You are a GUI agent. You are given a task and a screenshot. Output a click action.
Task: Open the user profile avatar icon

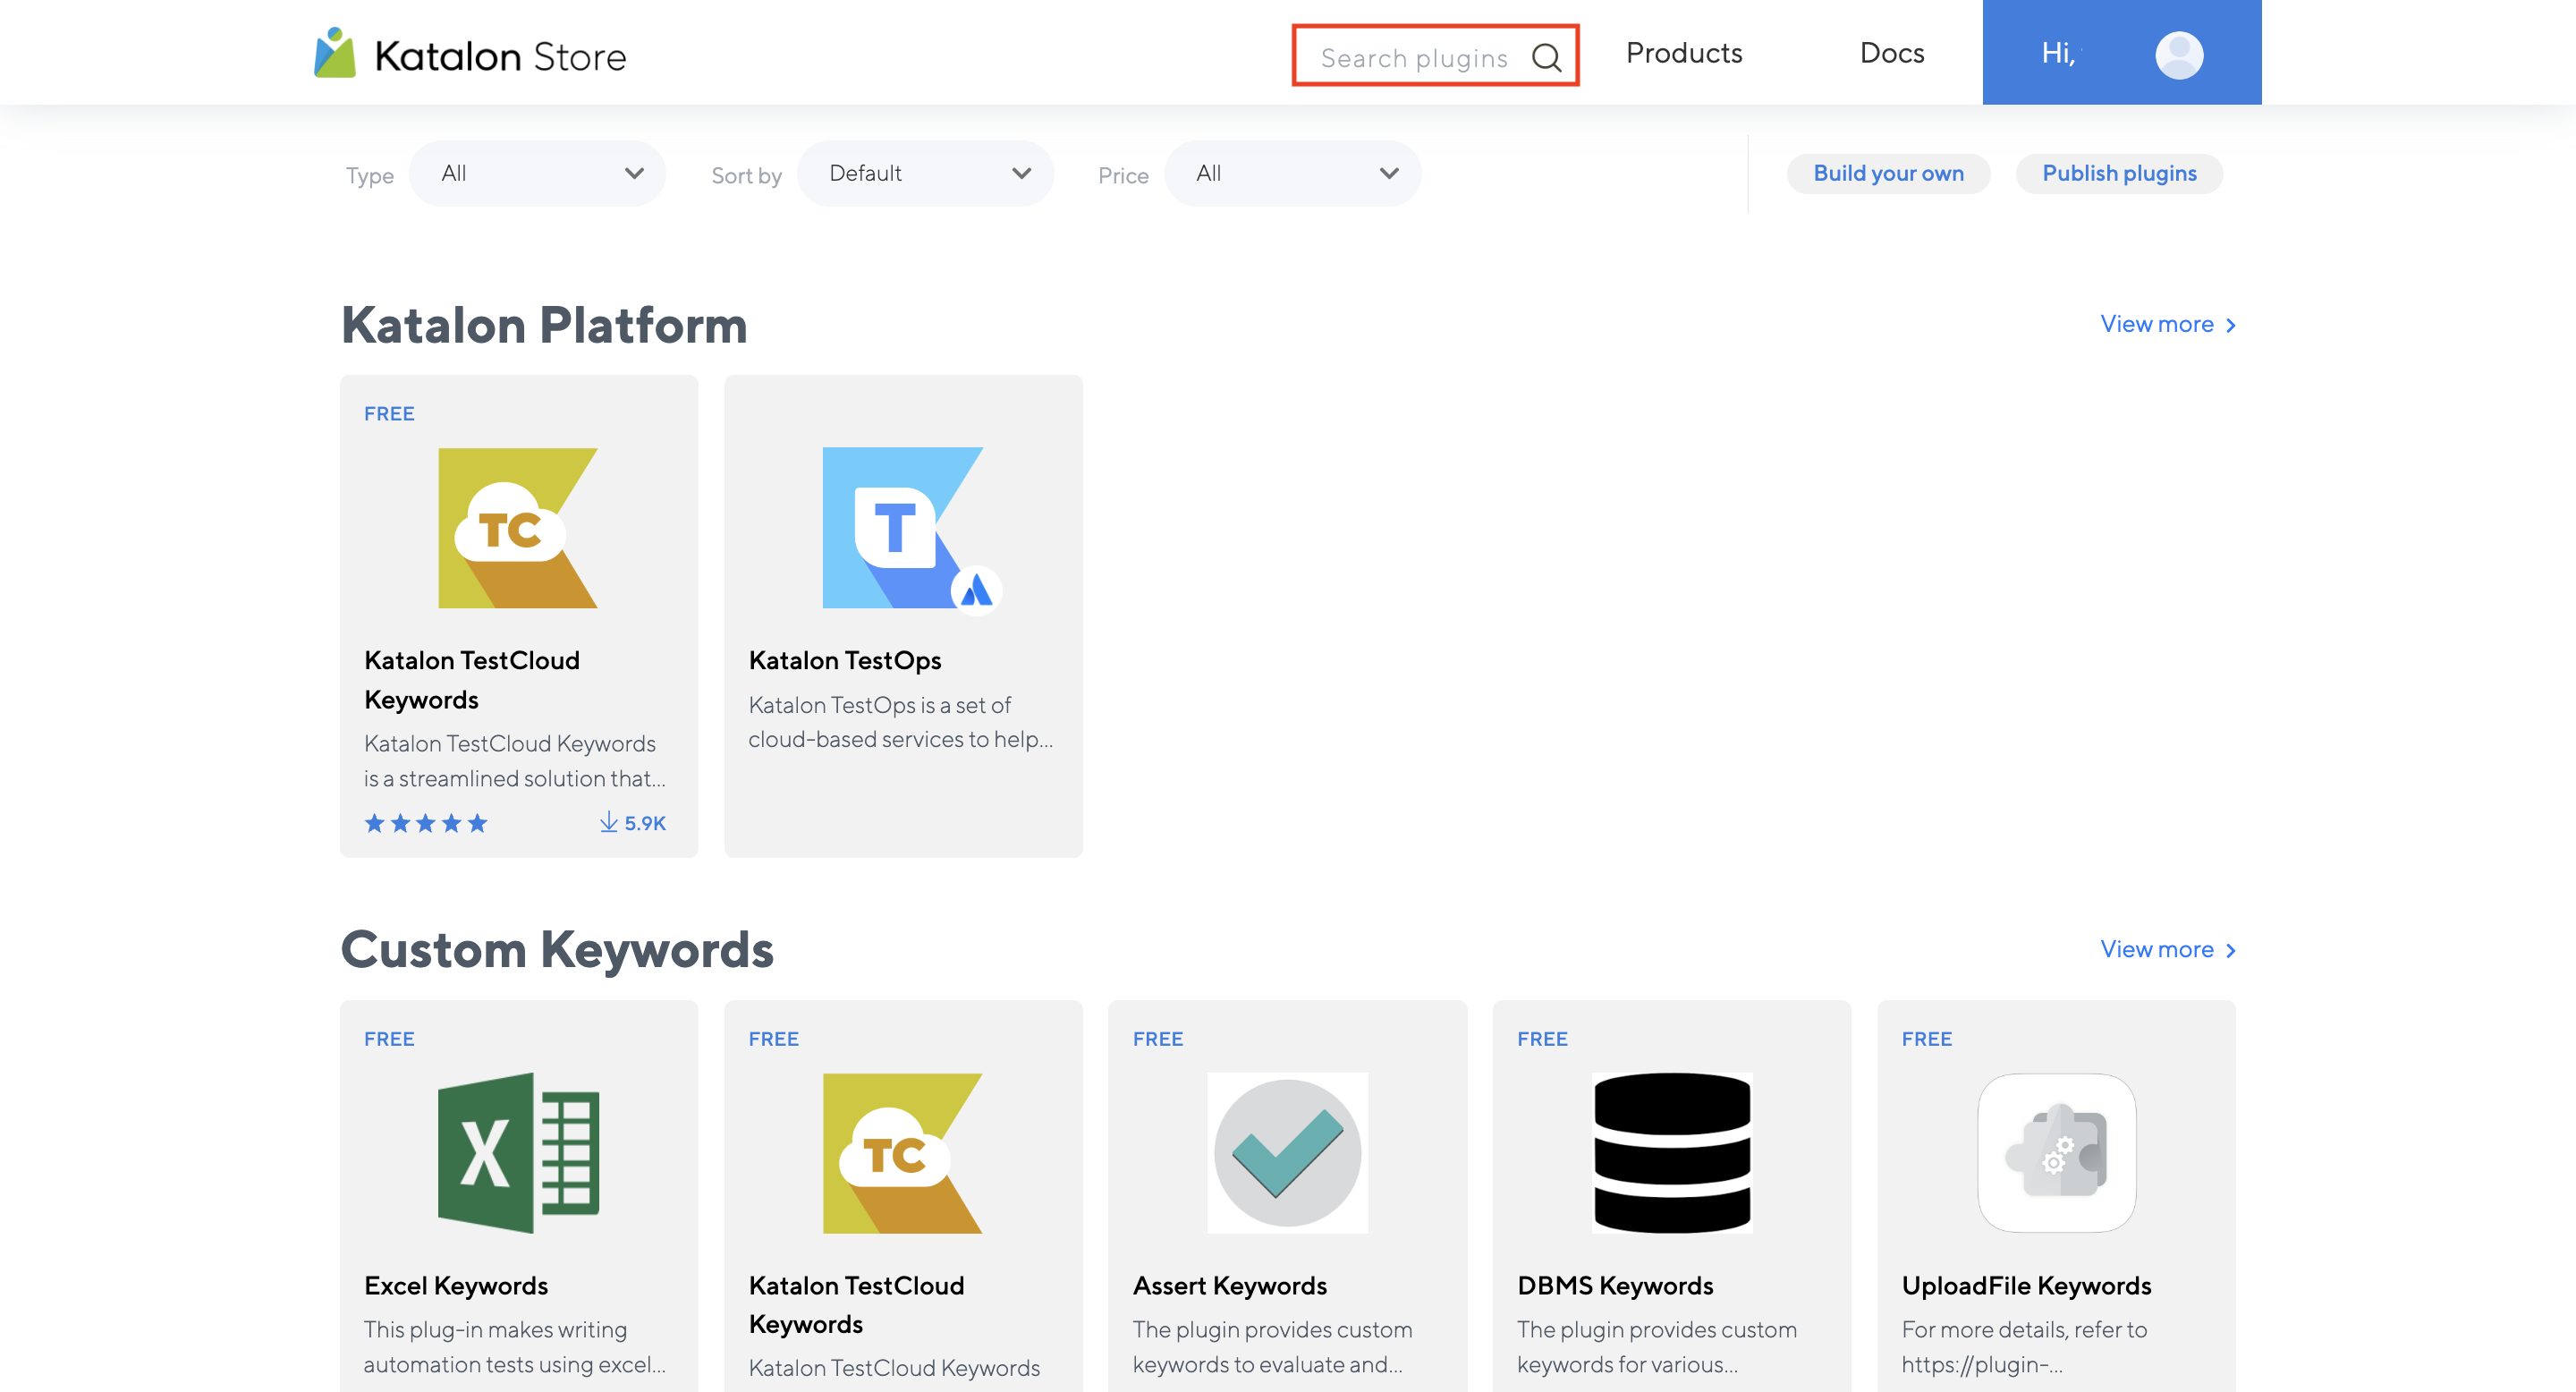click(x=2178, y=54)
